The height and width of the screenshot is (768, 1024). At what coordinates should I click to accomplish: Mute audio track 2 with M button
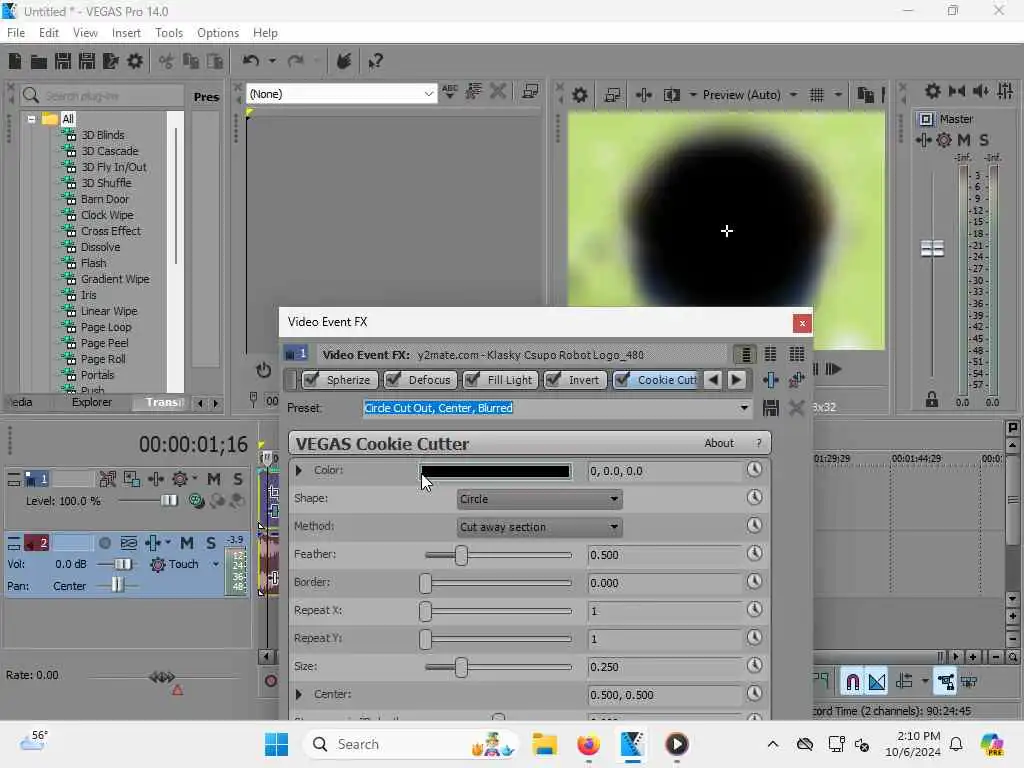coord(187,543)
